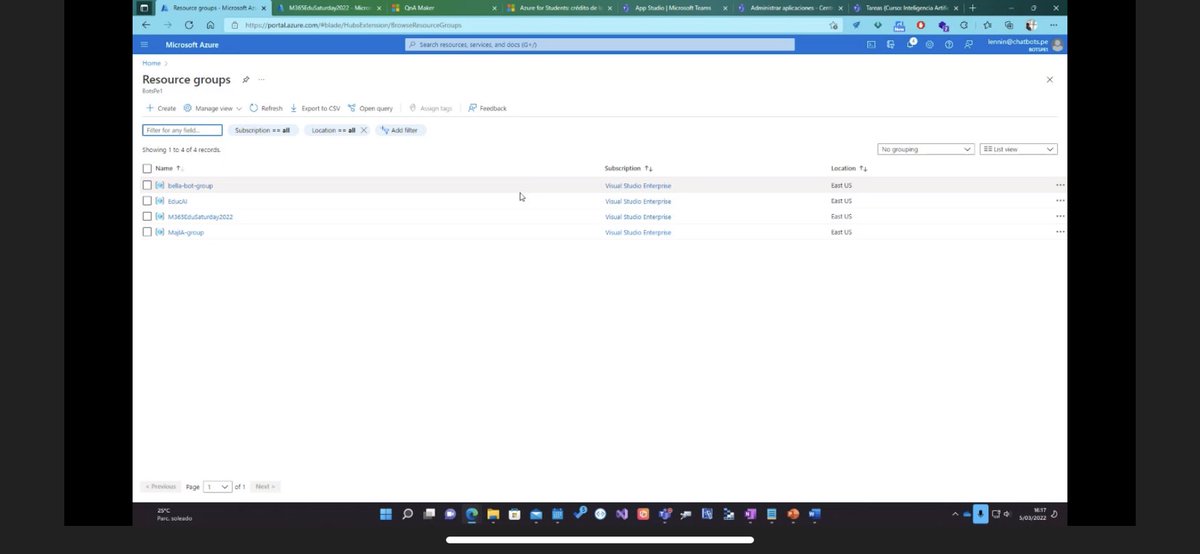Pin the Resource groups blade
Screen dimensions: 1200x554
point(246,79)
